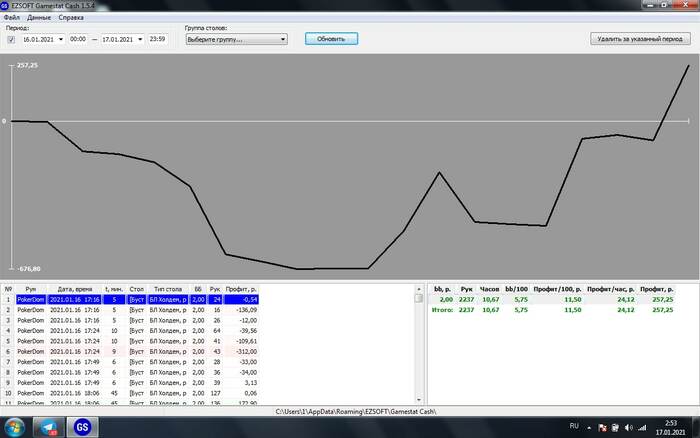Screen dimensions: 700x438
Task: Click the Профит/час, р. summary header
Action: [610, 289]
